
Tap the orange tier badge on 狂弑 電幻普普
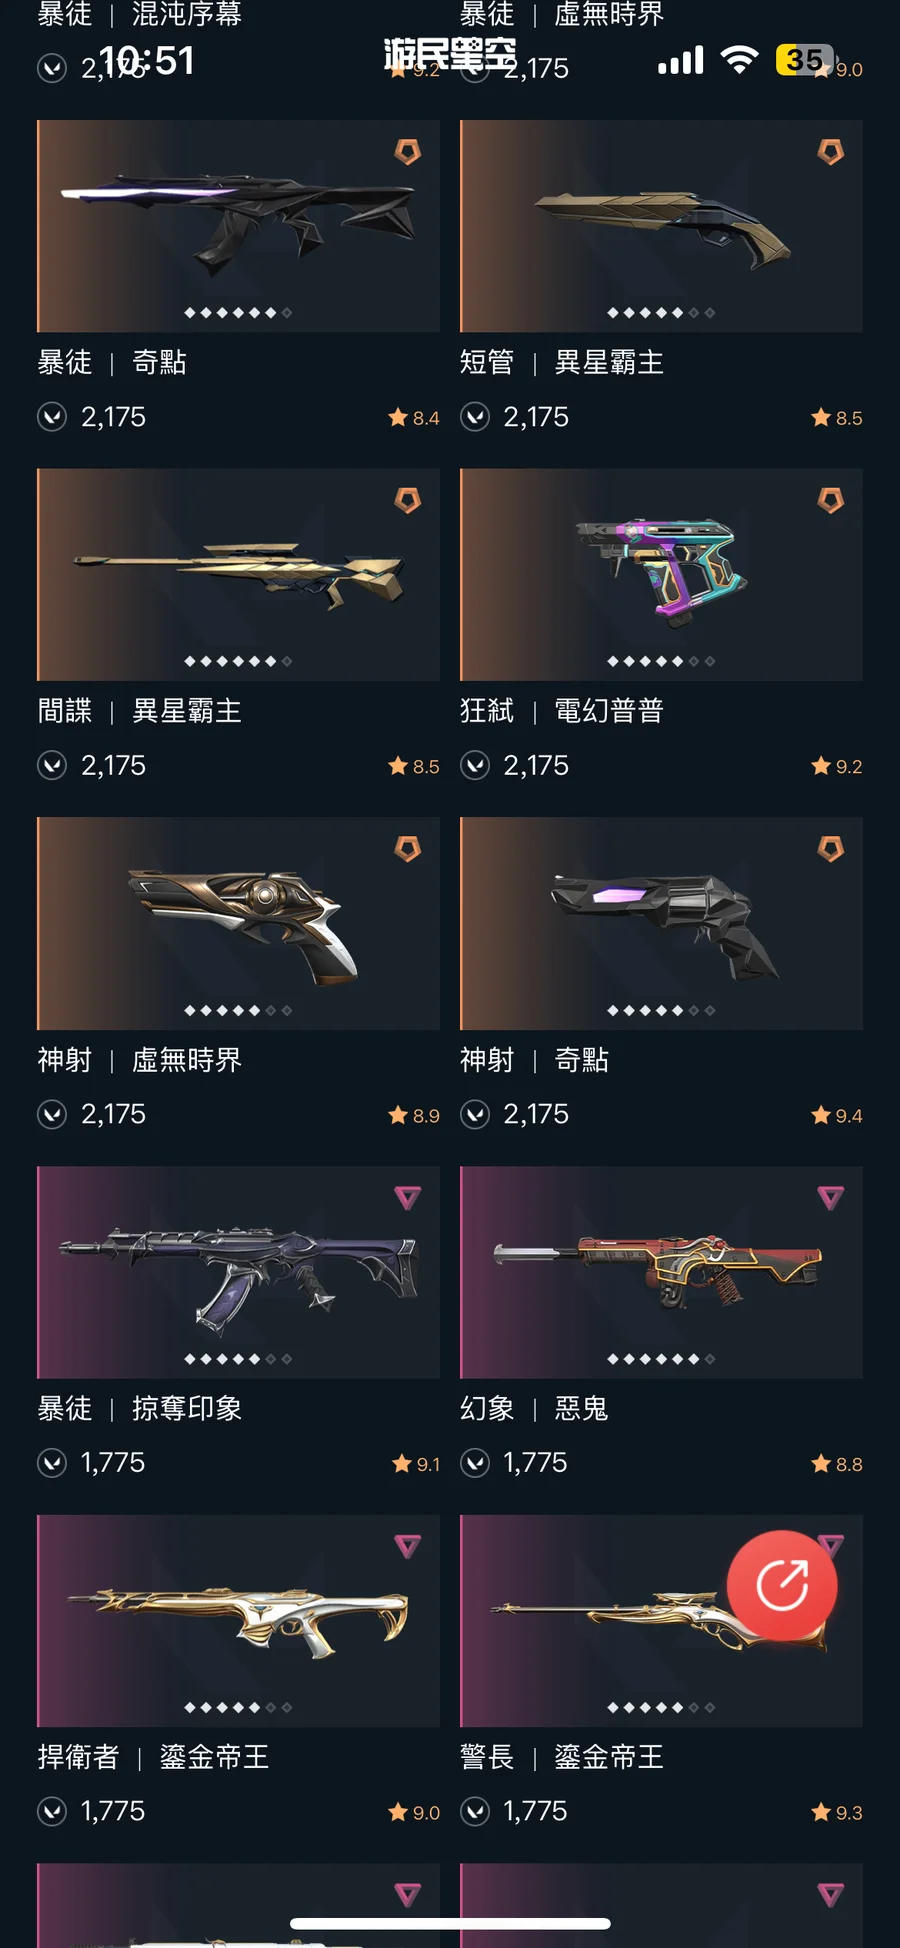tap(831, 500)
